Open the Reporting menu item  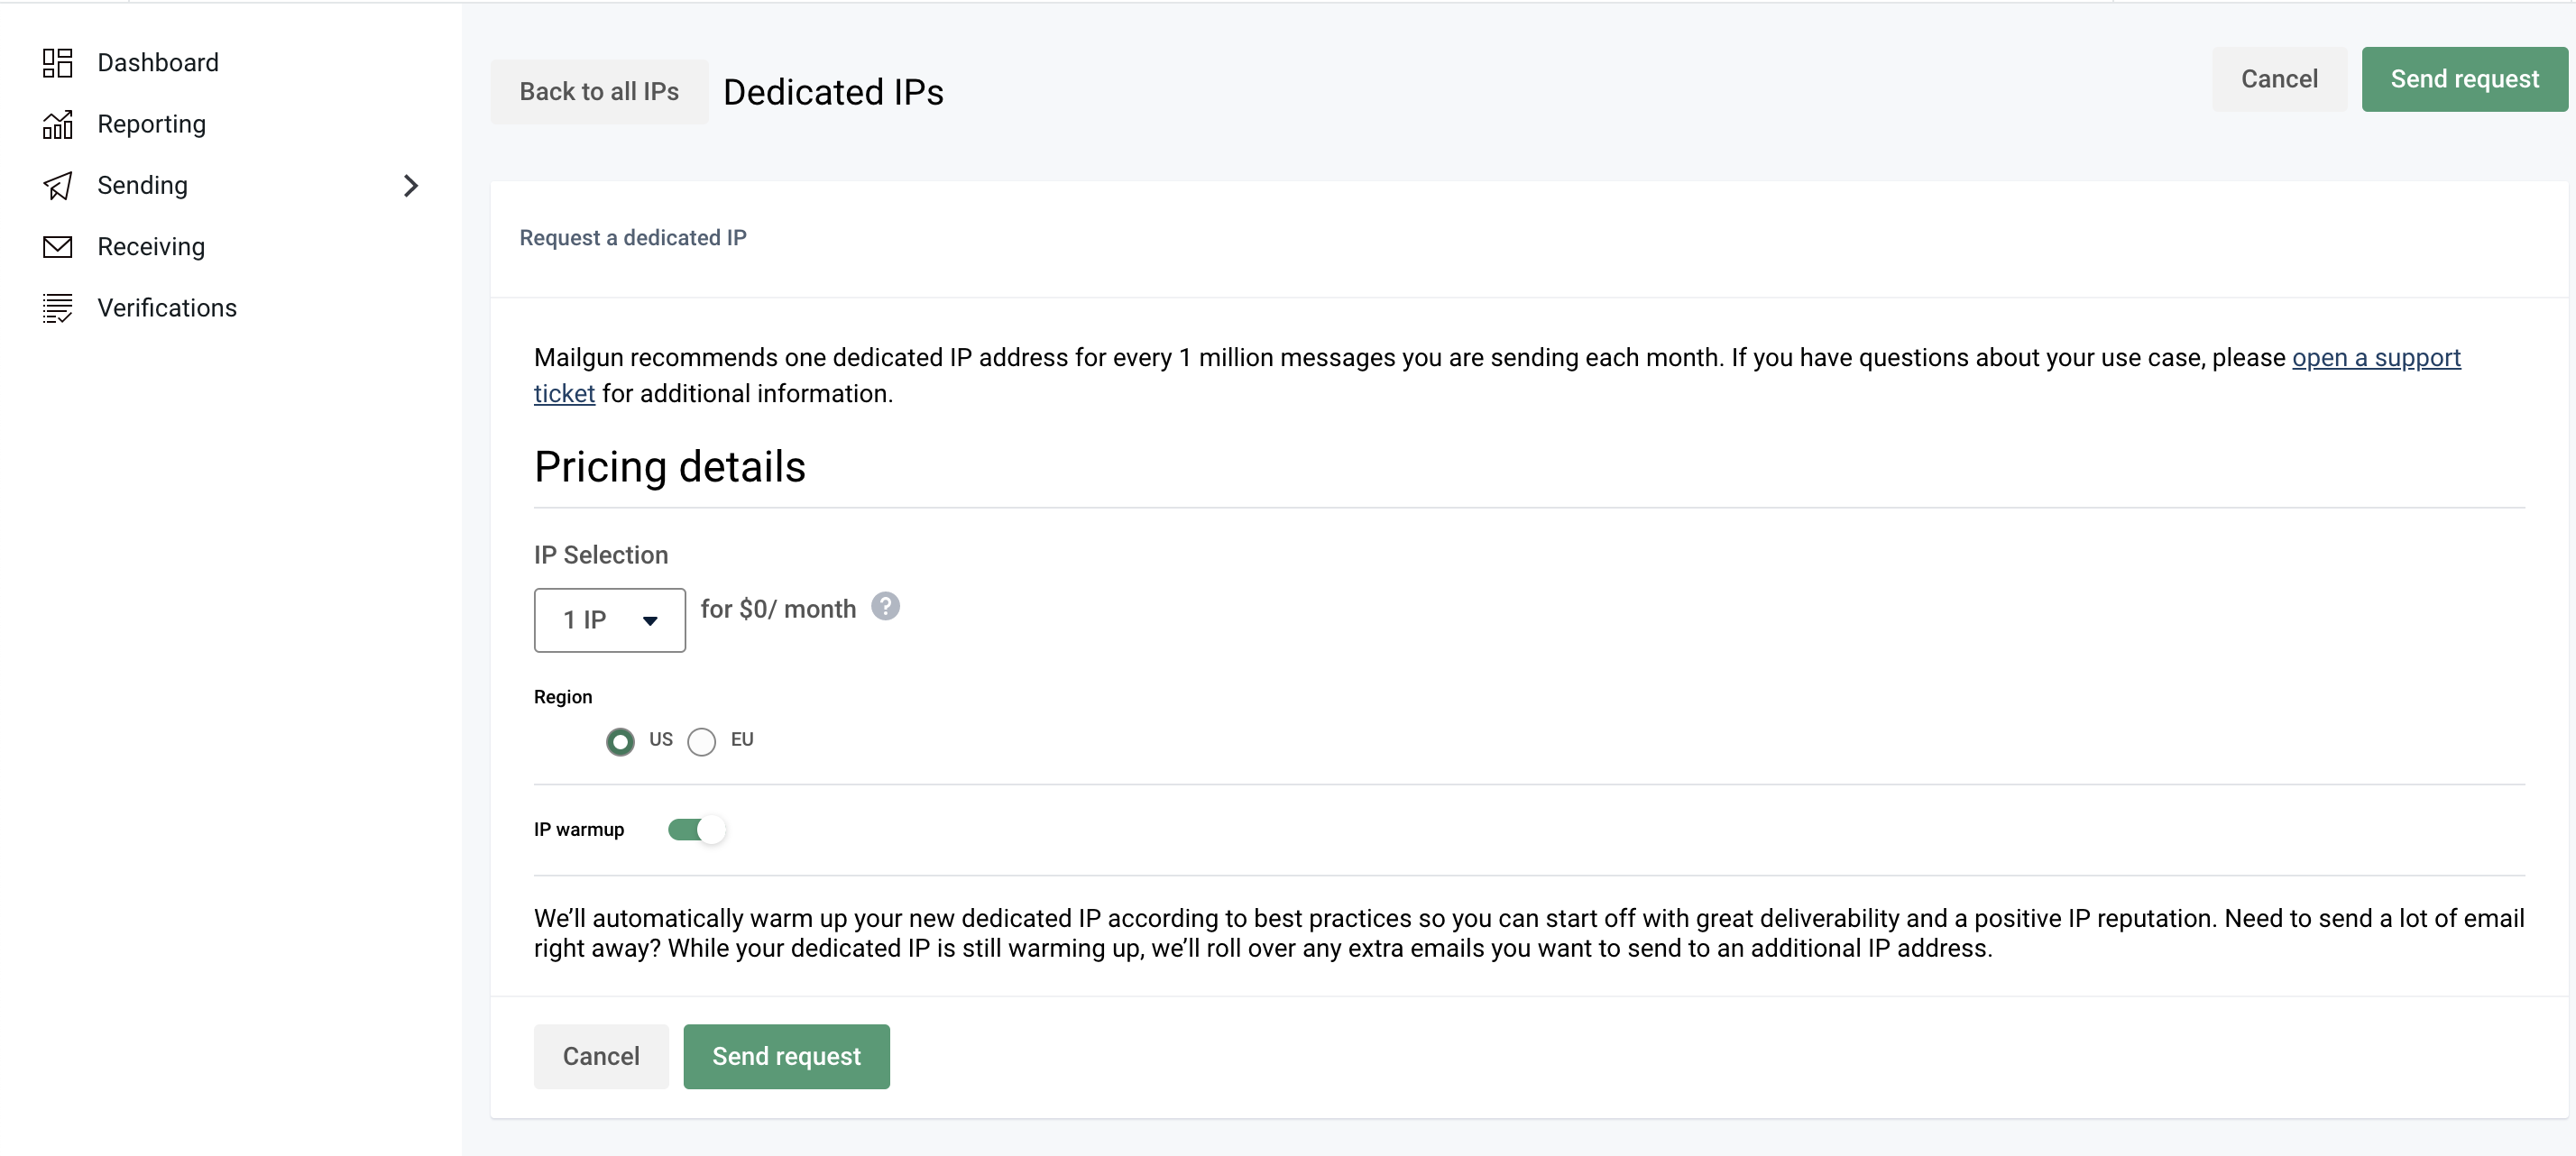point(151,124)
